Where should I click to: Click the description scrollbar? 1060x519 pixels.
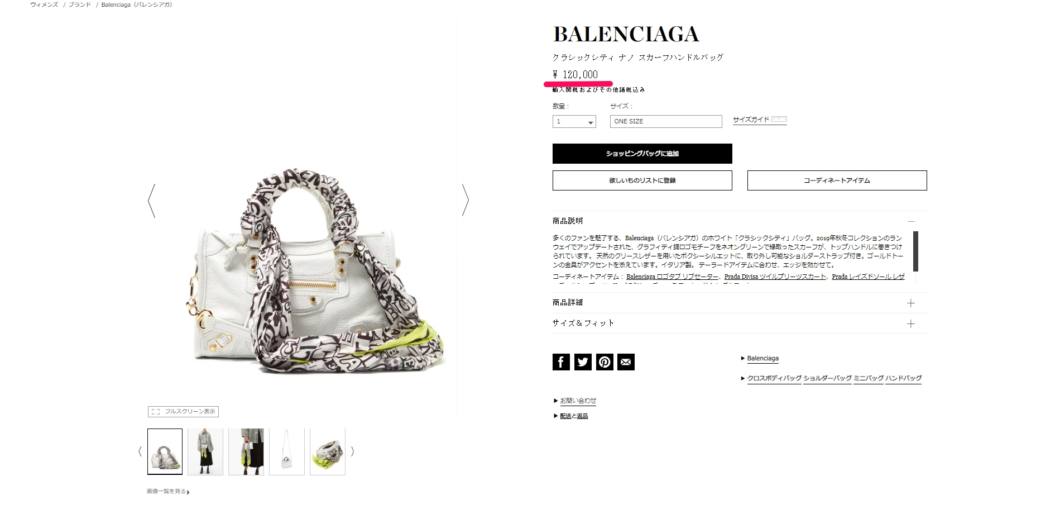point(915,251)
